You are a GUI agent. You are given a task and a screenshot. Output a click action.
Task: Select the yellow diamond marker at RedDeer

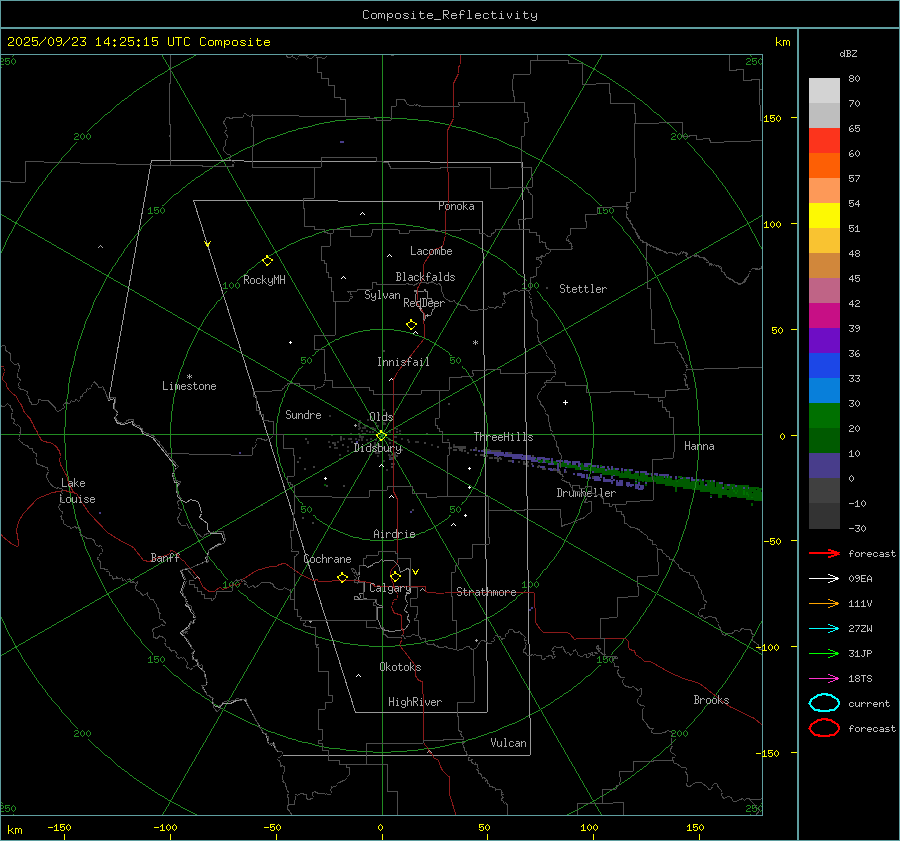point(411,325)
